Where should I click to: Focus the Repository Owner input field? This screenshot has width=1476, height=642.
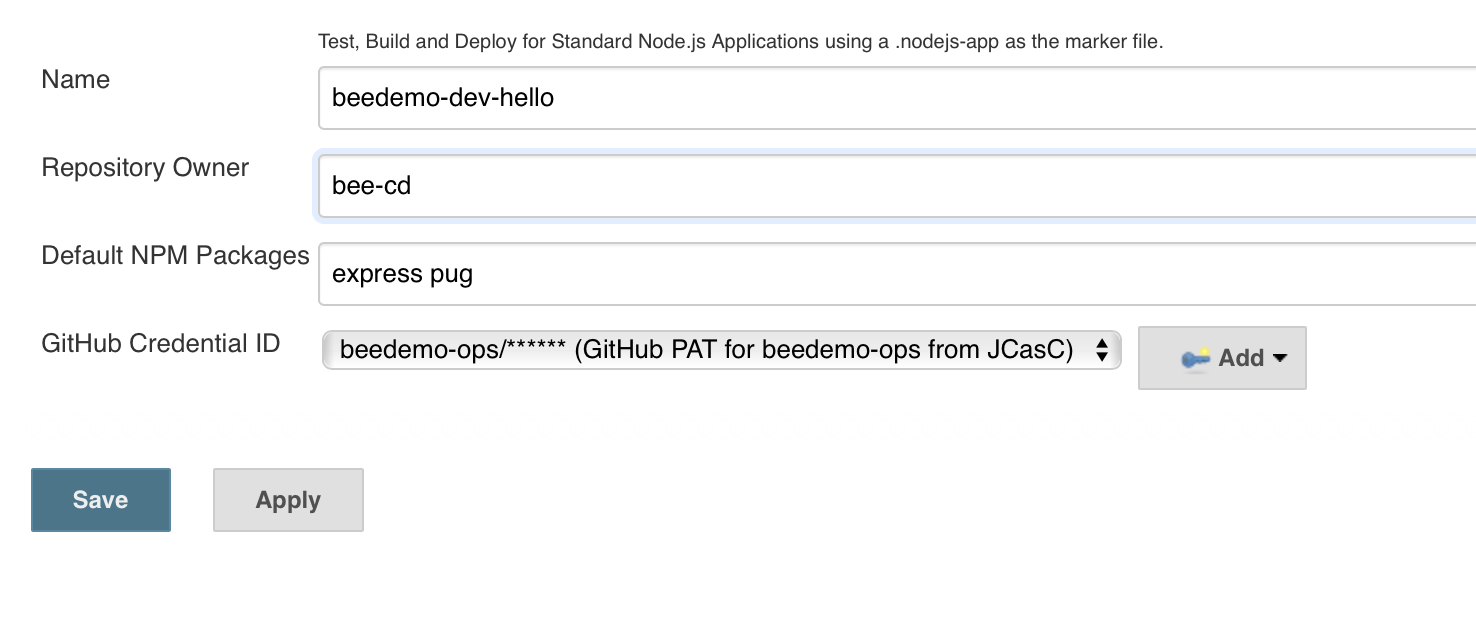[897, 186]
